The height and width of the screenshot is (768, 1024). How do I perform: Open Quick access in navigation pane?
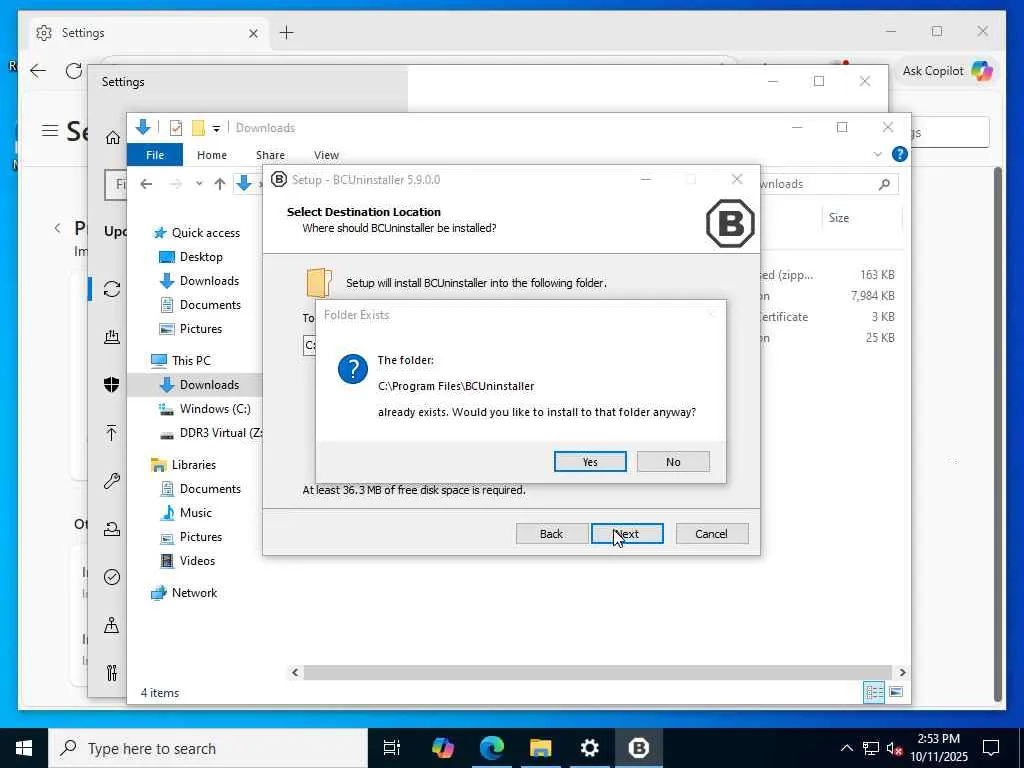(x=197, y=232)
